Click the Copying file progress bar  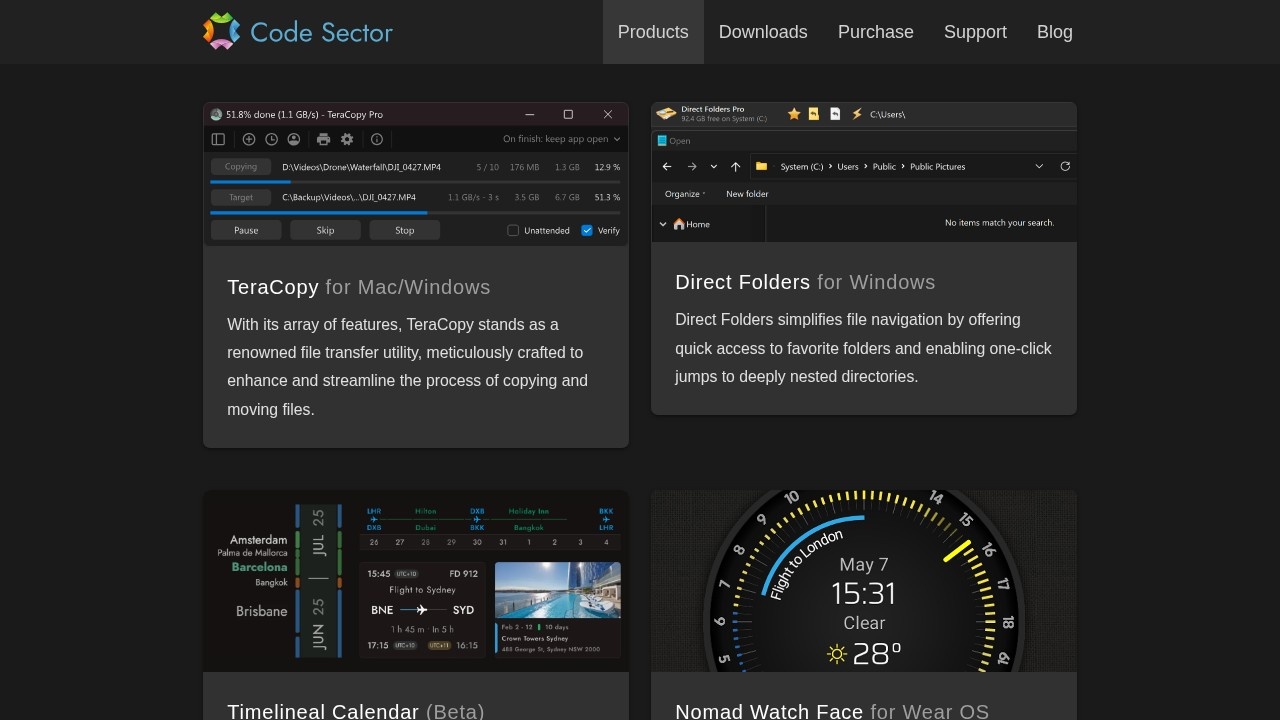pyautogui.click(x=415, y=182)
